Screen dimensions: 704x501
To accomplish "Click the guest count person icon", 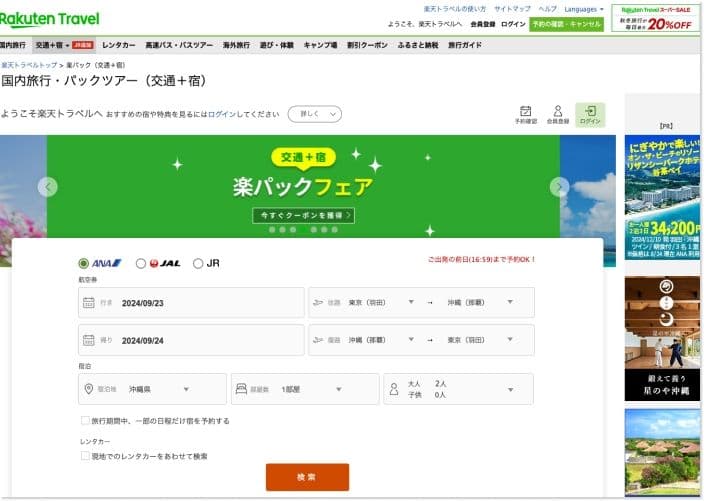I will [394, 389].
